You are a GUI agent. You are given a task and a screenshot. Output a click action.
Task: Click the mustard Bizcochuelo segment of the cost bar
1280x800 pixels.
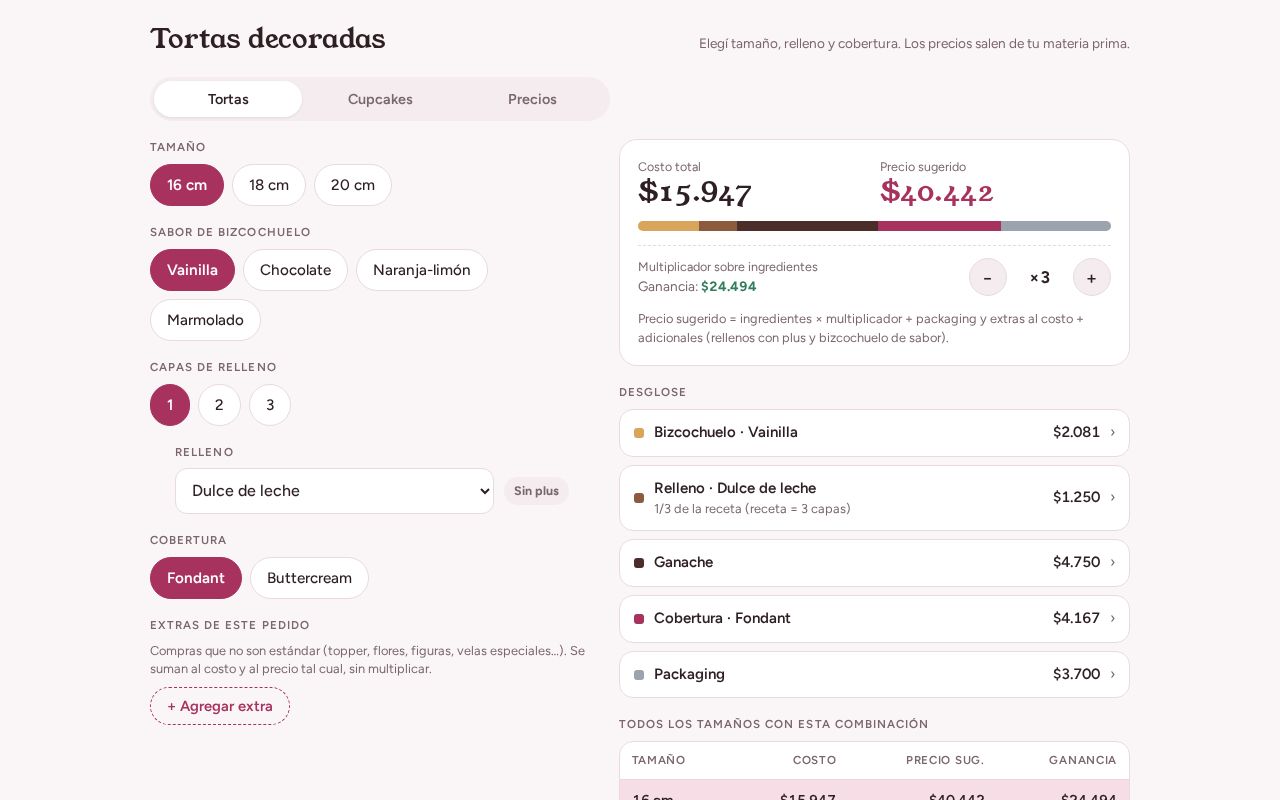click(668, 226)
